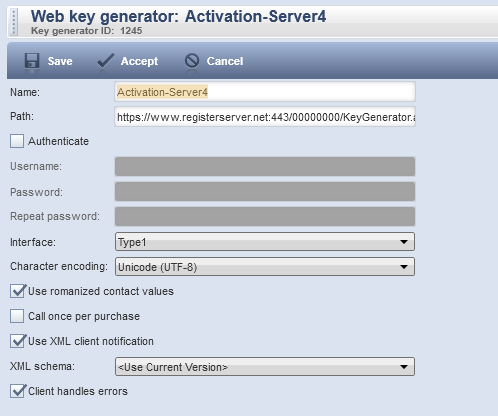Click the Path URL input field

[x=265, y=117]
